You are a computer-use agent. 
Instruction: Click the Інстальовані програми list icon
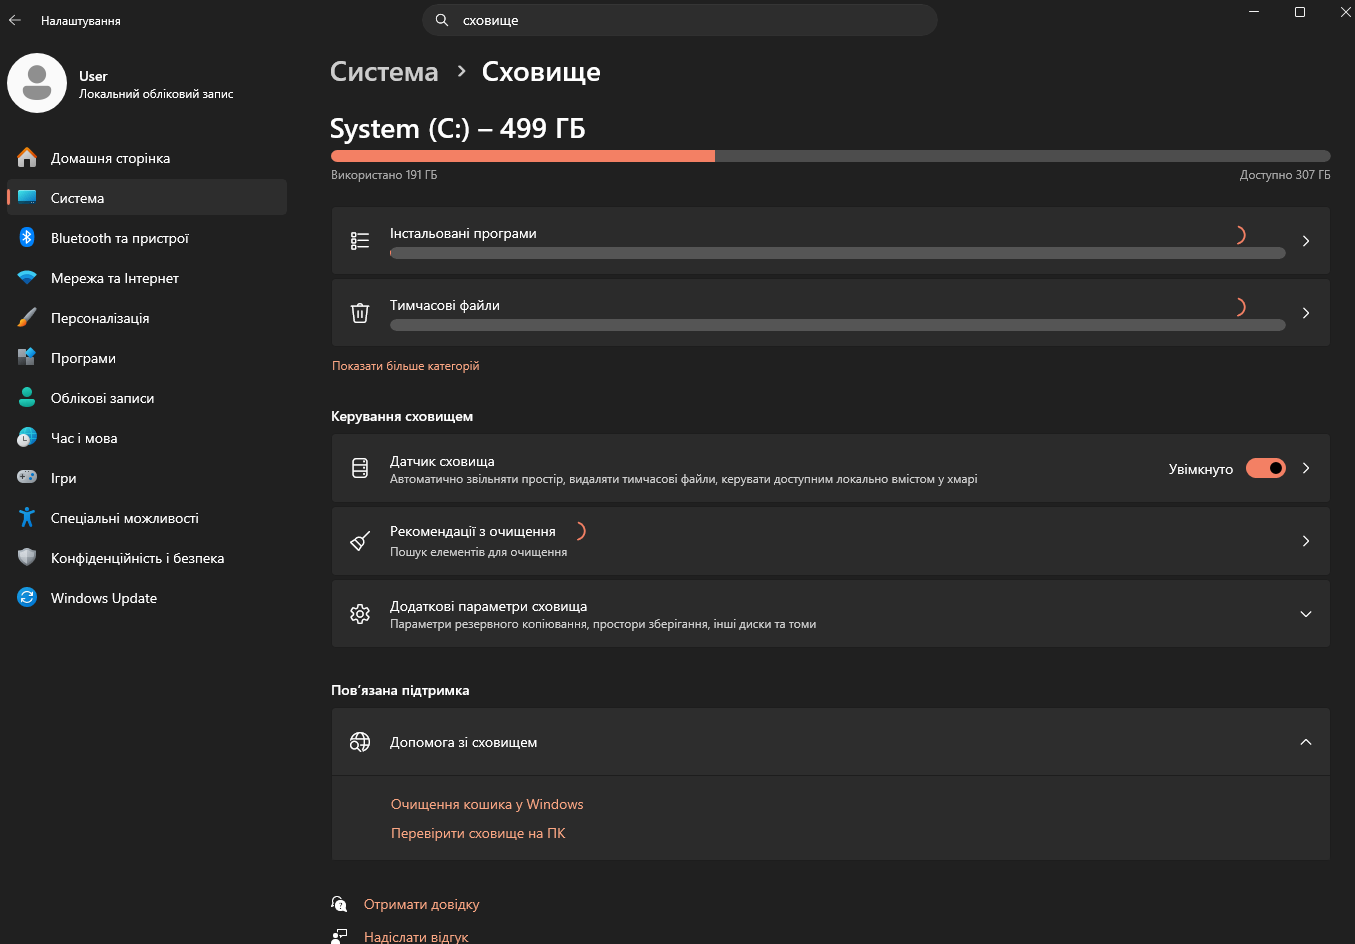pyautogui.click(x=360, y=241)
